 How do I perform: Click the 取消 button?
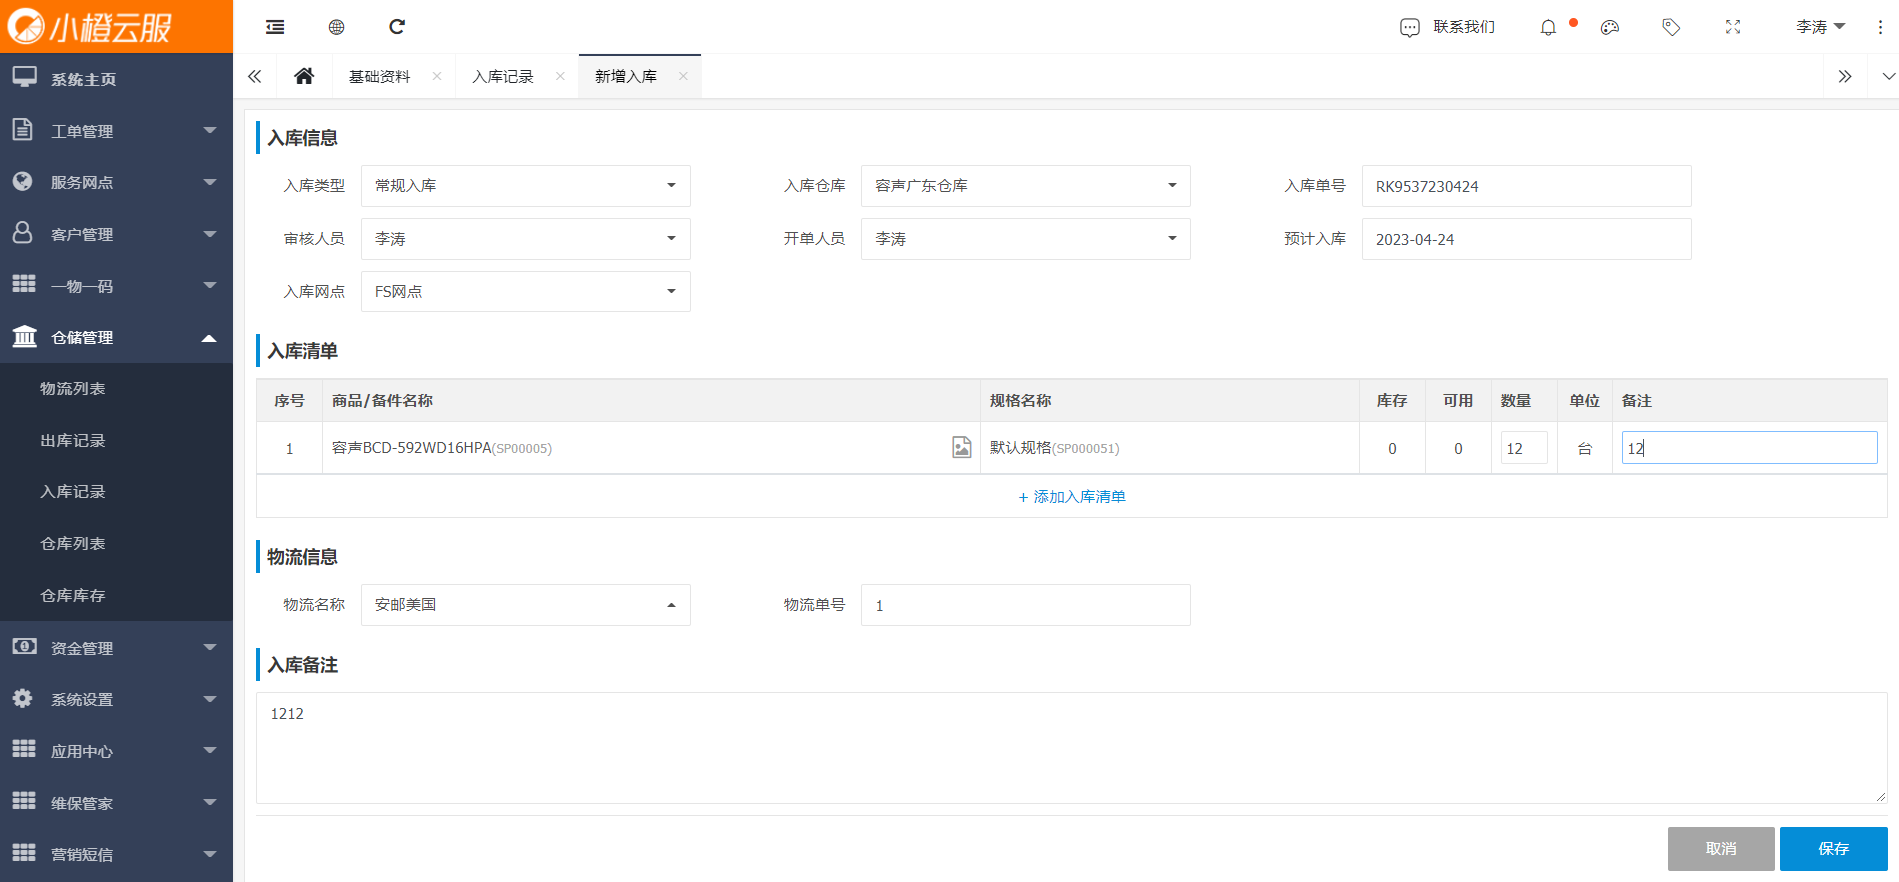(x=1721, y=849)
